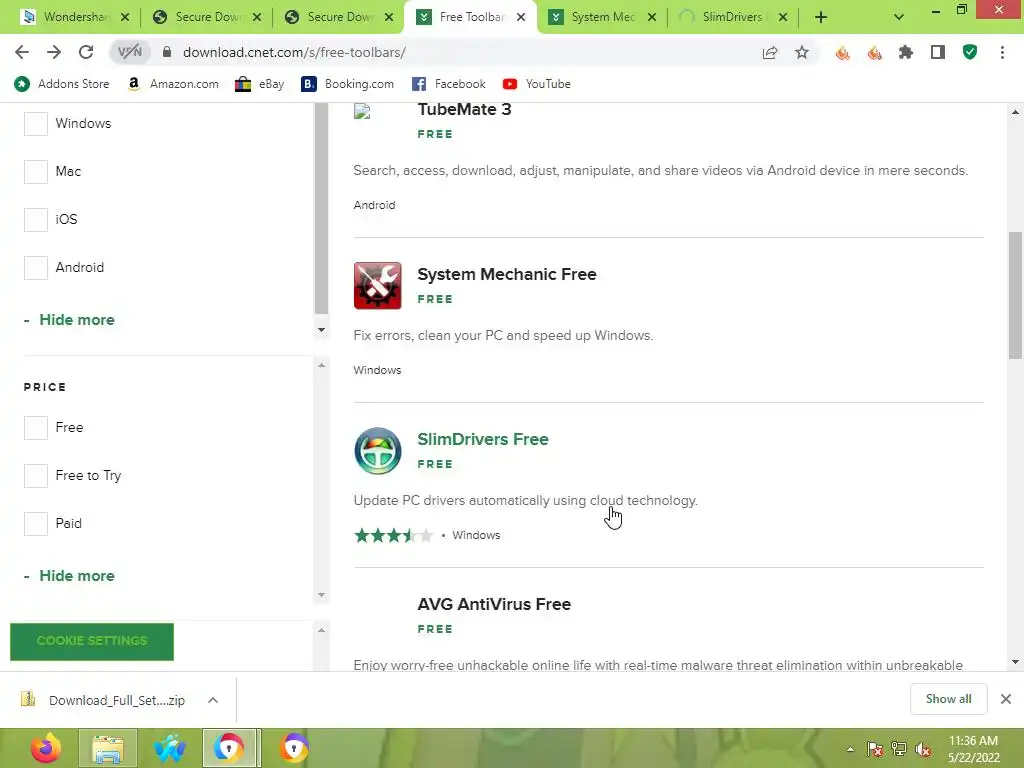The height and width of the screenshot is (768, 1024).
Task: Open the network tray icon
Action: (899, 749)
